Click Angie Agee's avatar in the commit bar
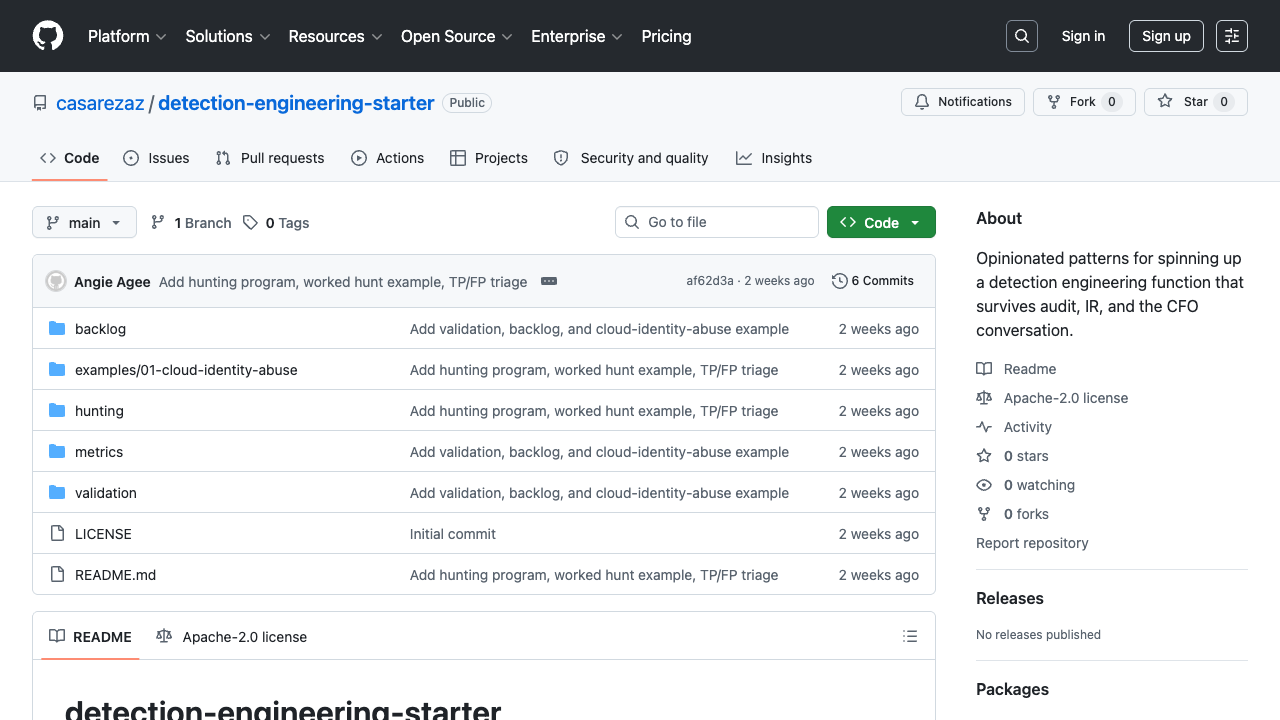 (x=56, y=281)
